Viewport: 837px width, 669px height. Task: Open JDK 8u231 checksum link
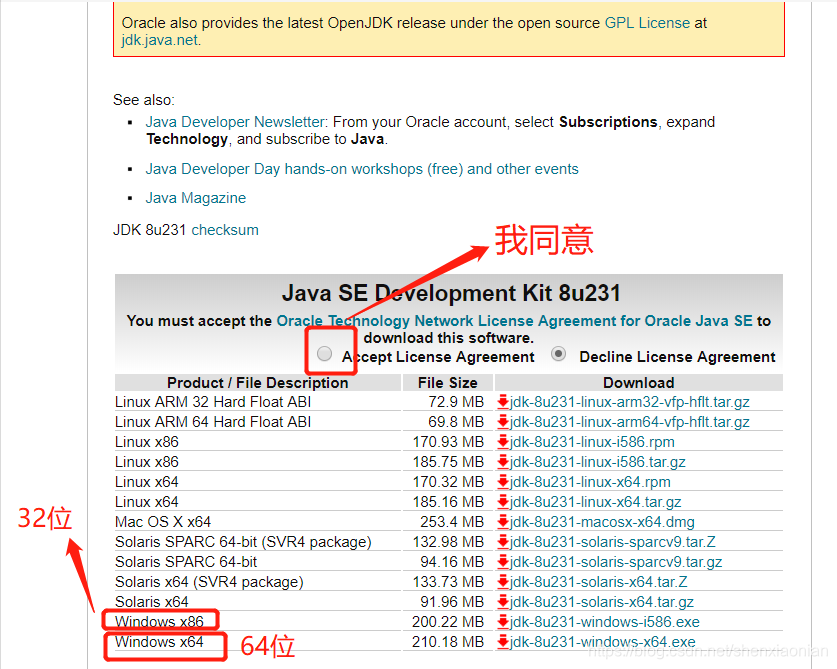click(x=225, y=230)
